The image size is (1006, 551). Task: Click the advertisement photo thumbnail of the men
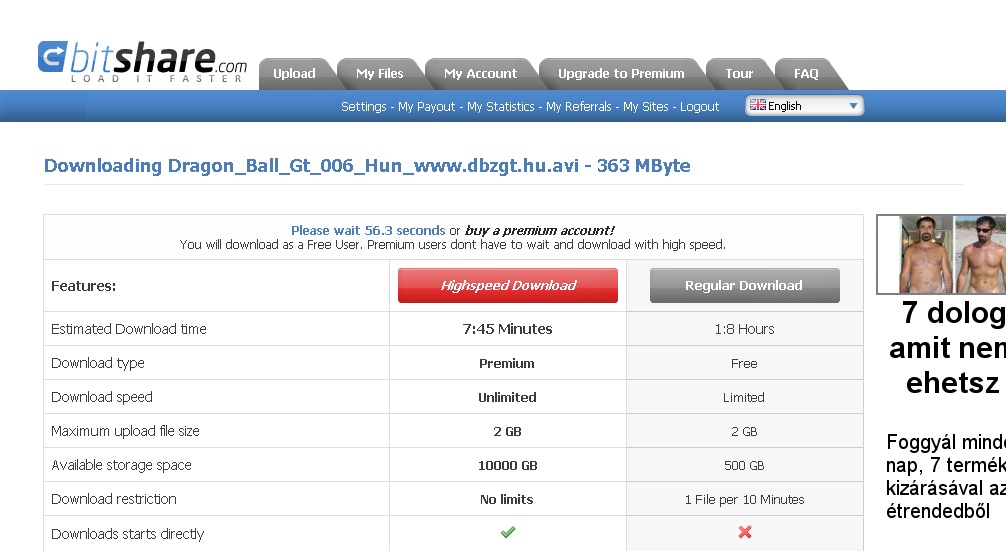coord(941,254)
